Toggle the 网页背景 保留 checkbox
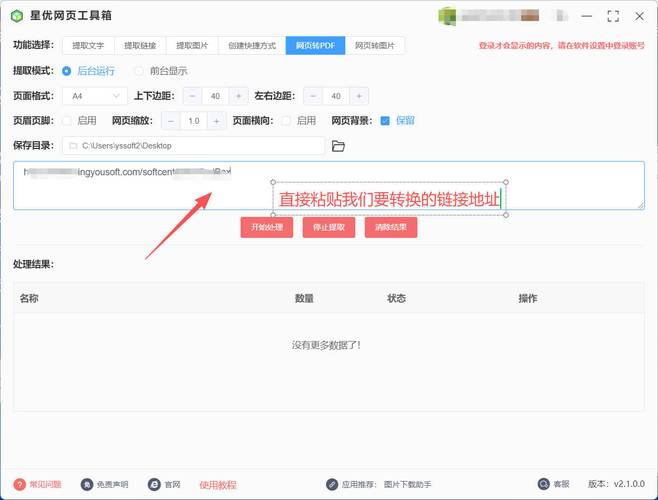 point(385,121)
